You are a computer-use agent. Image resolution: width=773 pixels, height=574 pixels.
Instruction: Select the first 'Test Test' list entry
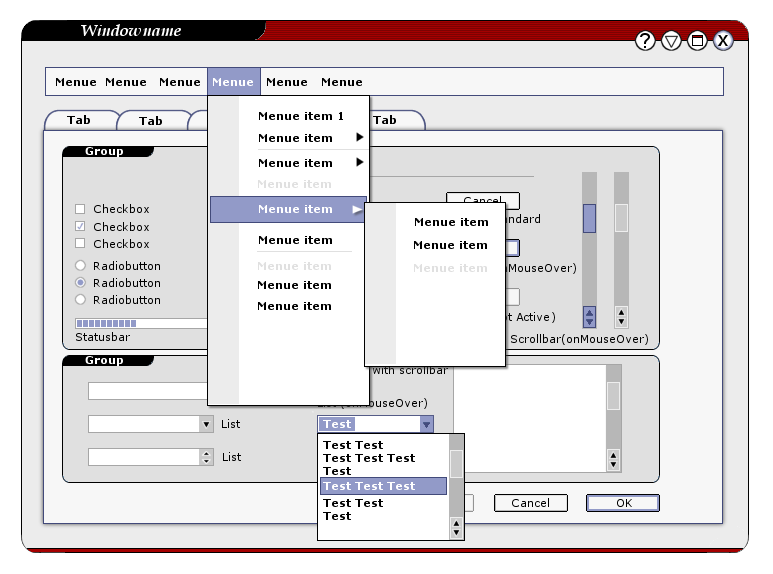coord(353,445)
